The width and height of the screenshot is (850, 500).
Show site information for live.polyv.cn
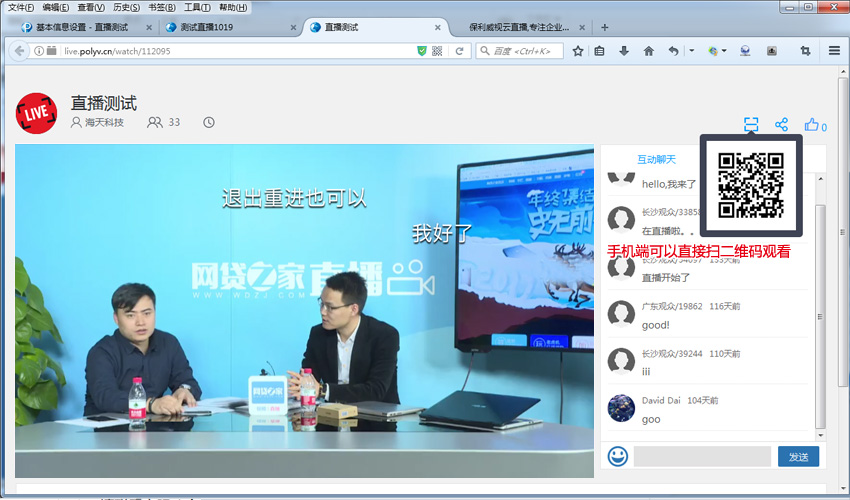click(x=39, y=51)
